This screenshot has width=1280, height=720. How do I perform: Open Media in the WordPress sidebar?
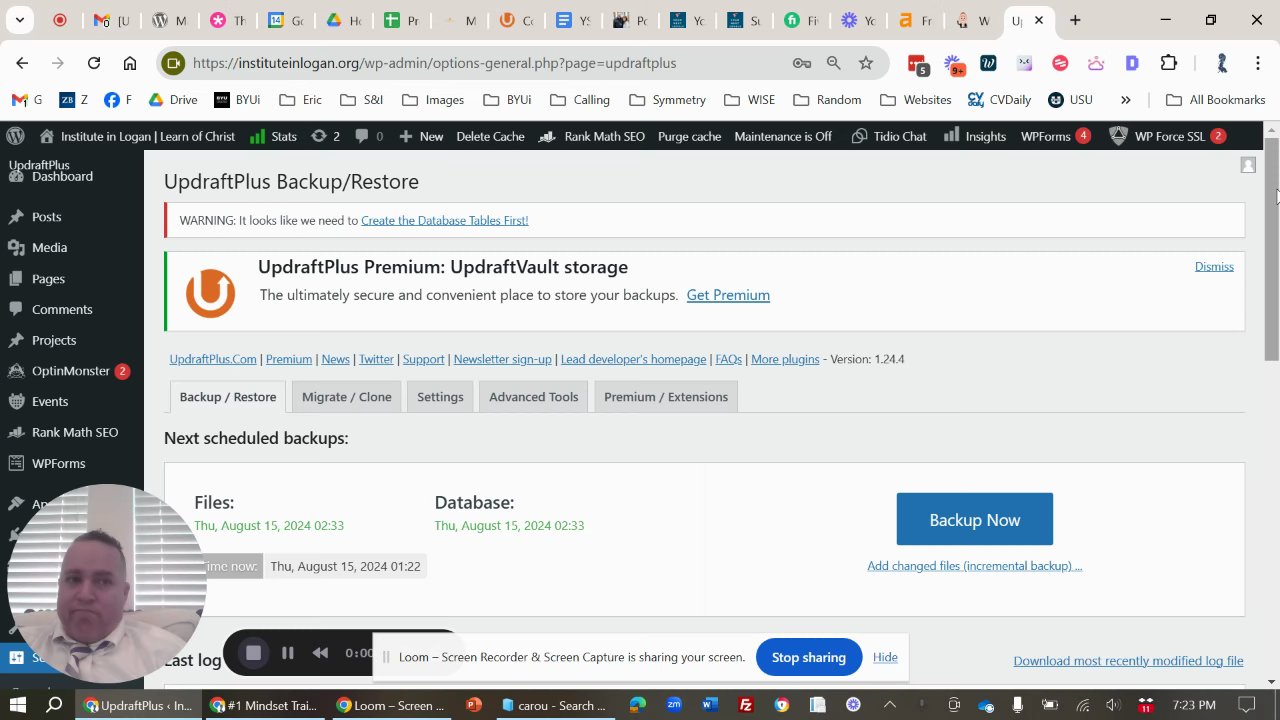[x=49, y=247]
